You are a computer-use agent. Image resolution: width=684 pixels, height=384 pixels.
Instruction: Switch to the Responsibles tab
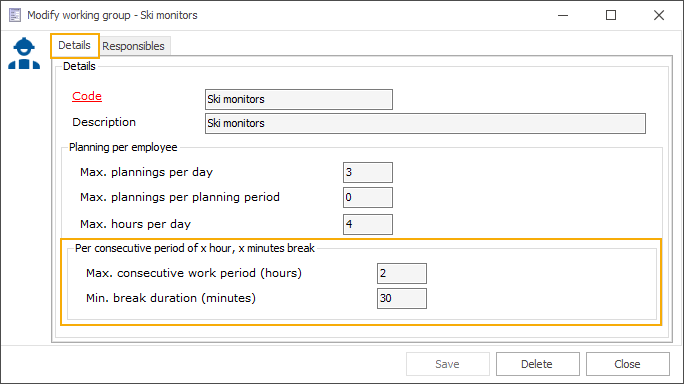(133, 46)
